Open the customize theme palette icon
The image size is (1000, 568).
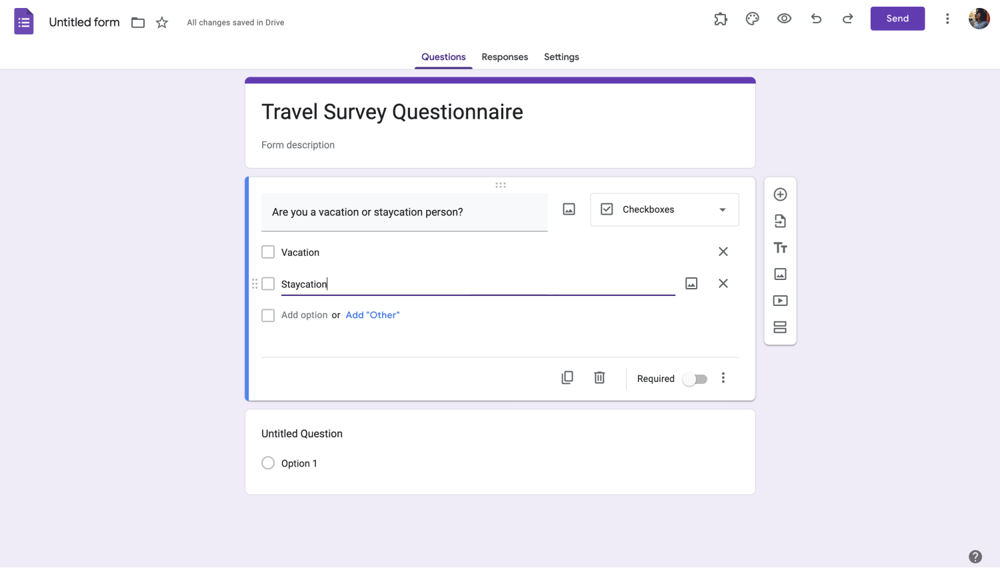tap(752, 19)
